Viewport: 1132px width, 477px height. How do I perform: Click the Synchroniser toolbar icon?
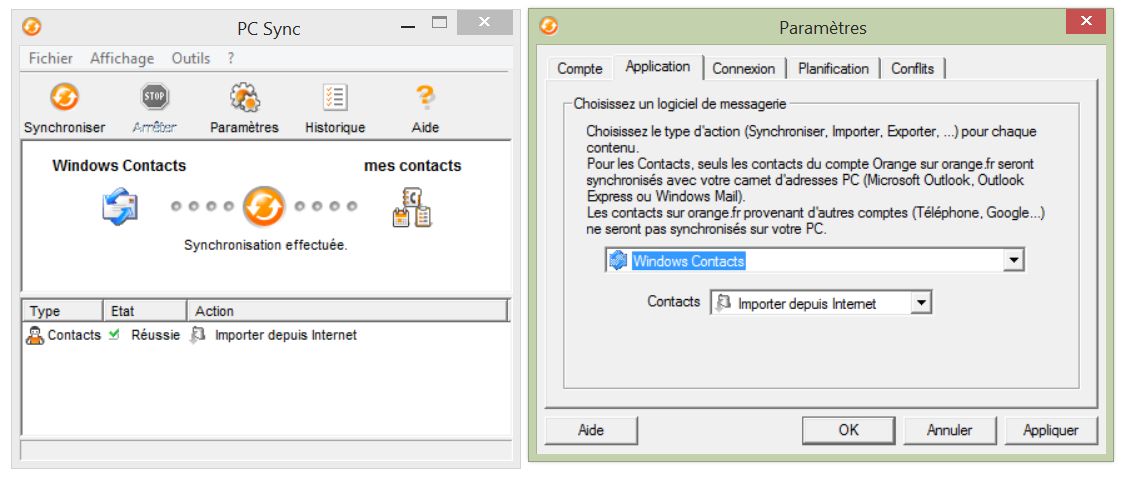click(64, 97)
